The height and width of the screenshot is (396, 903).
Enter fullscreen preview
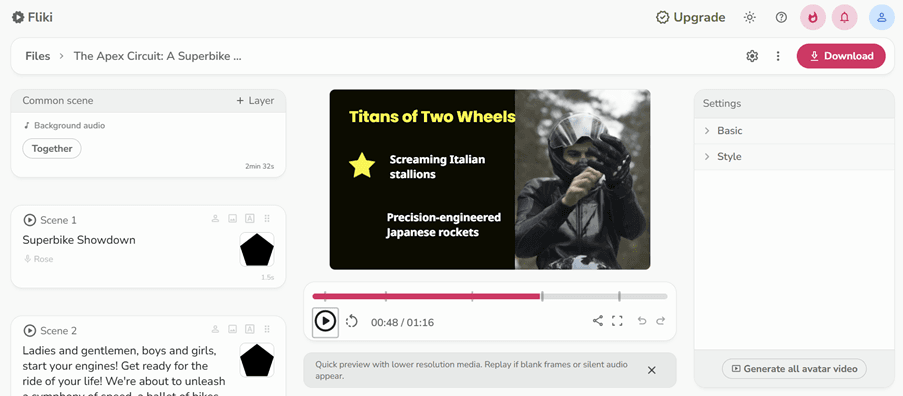pos(617,321)
